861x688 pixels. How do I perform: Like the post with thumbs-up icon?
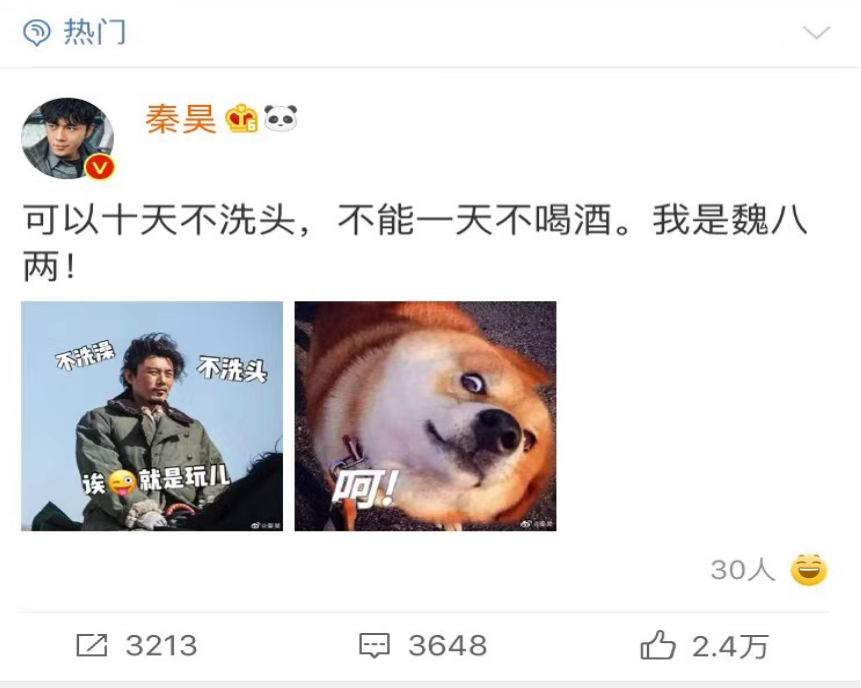(x=658, y=645)
